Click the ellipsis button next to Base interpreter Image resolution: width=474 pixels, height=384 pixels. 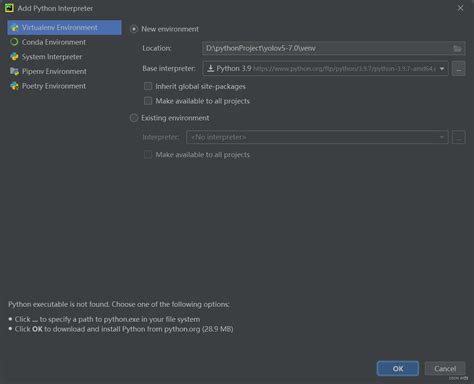click(459, 69)
